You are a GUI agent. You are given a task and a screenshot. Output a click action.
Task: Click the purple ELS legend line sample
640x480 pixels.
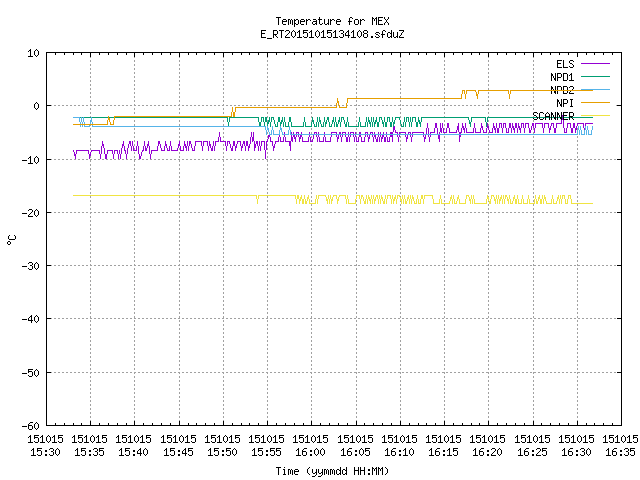595,64
